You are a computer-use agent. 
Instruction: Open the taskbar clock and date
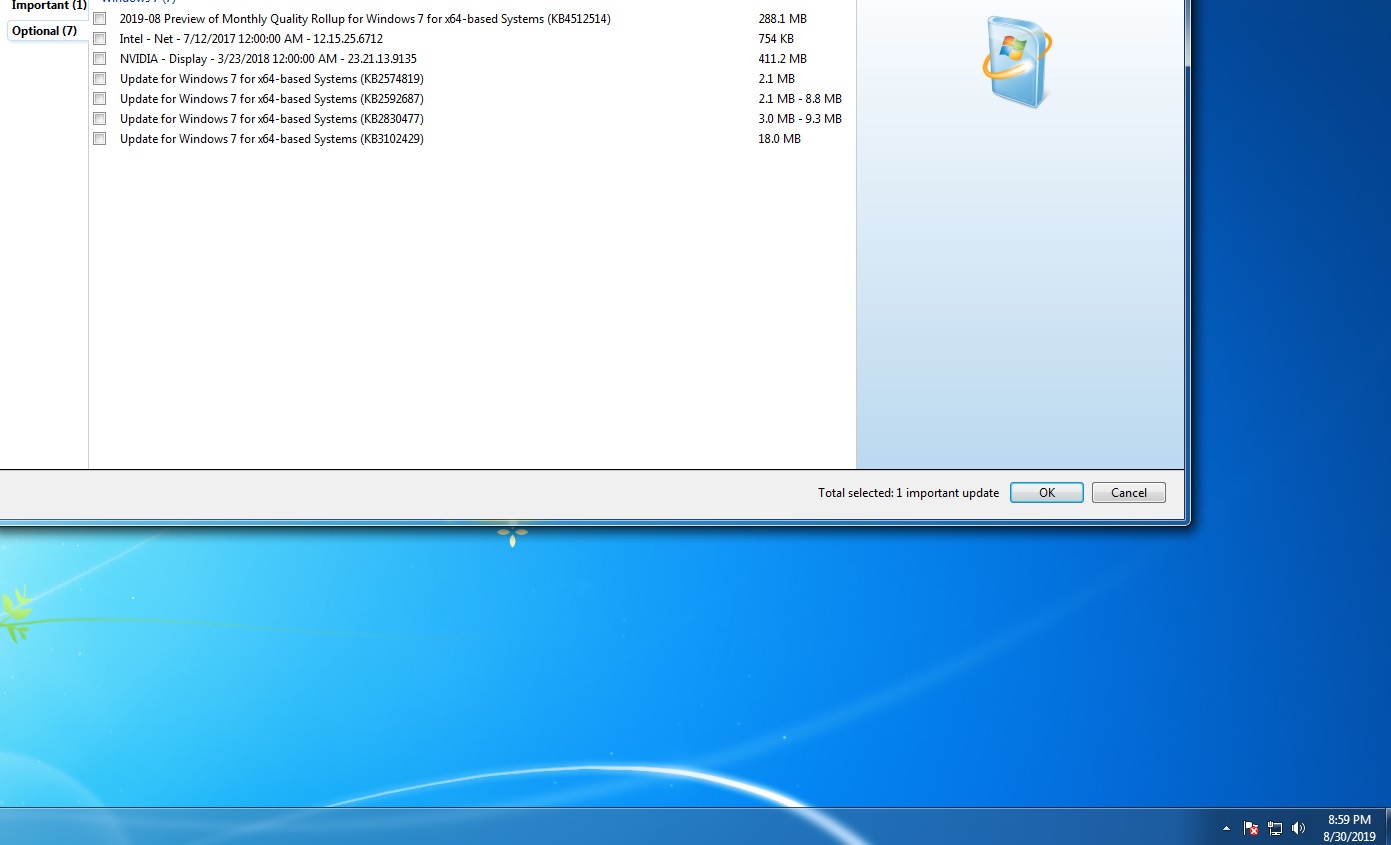1348,828
